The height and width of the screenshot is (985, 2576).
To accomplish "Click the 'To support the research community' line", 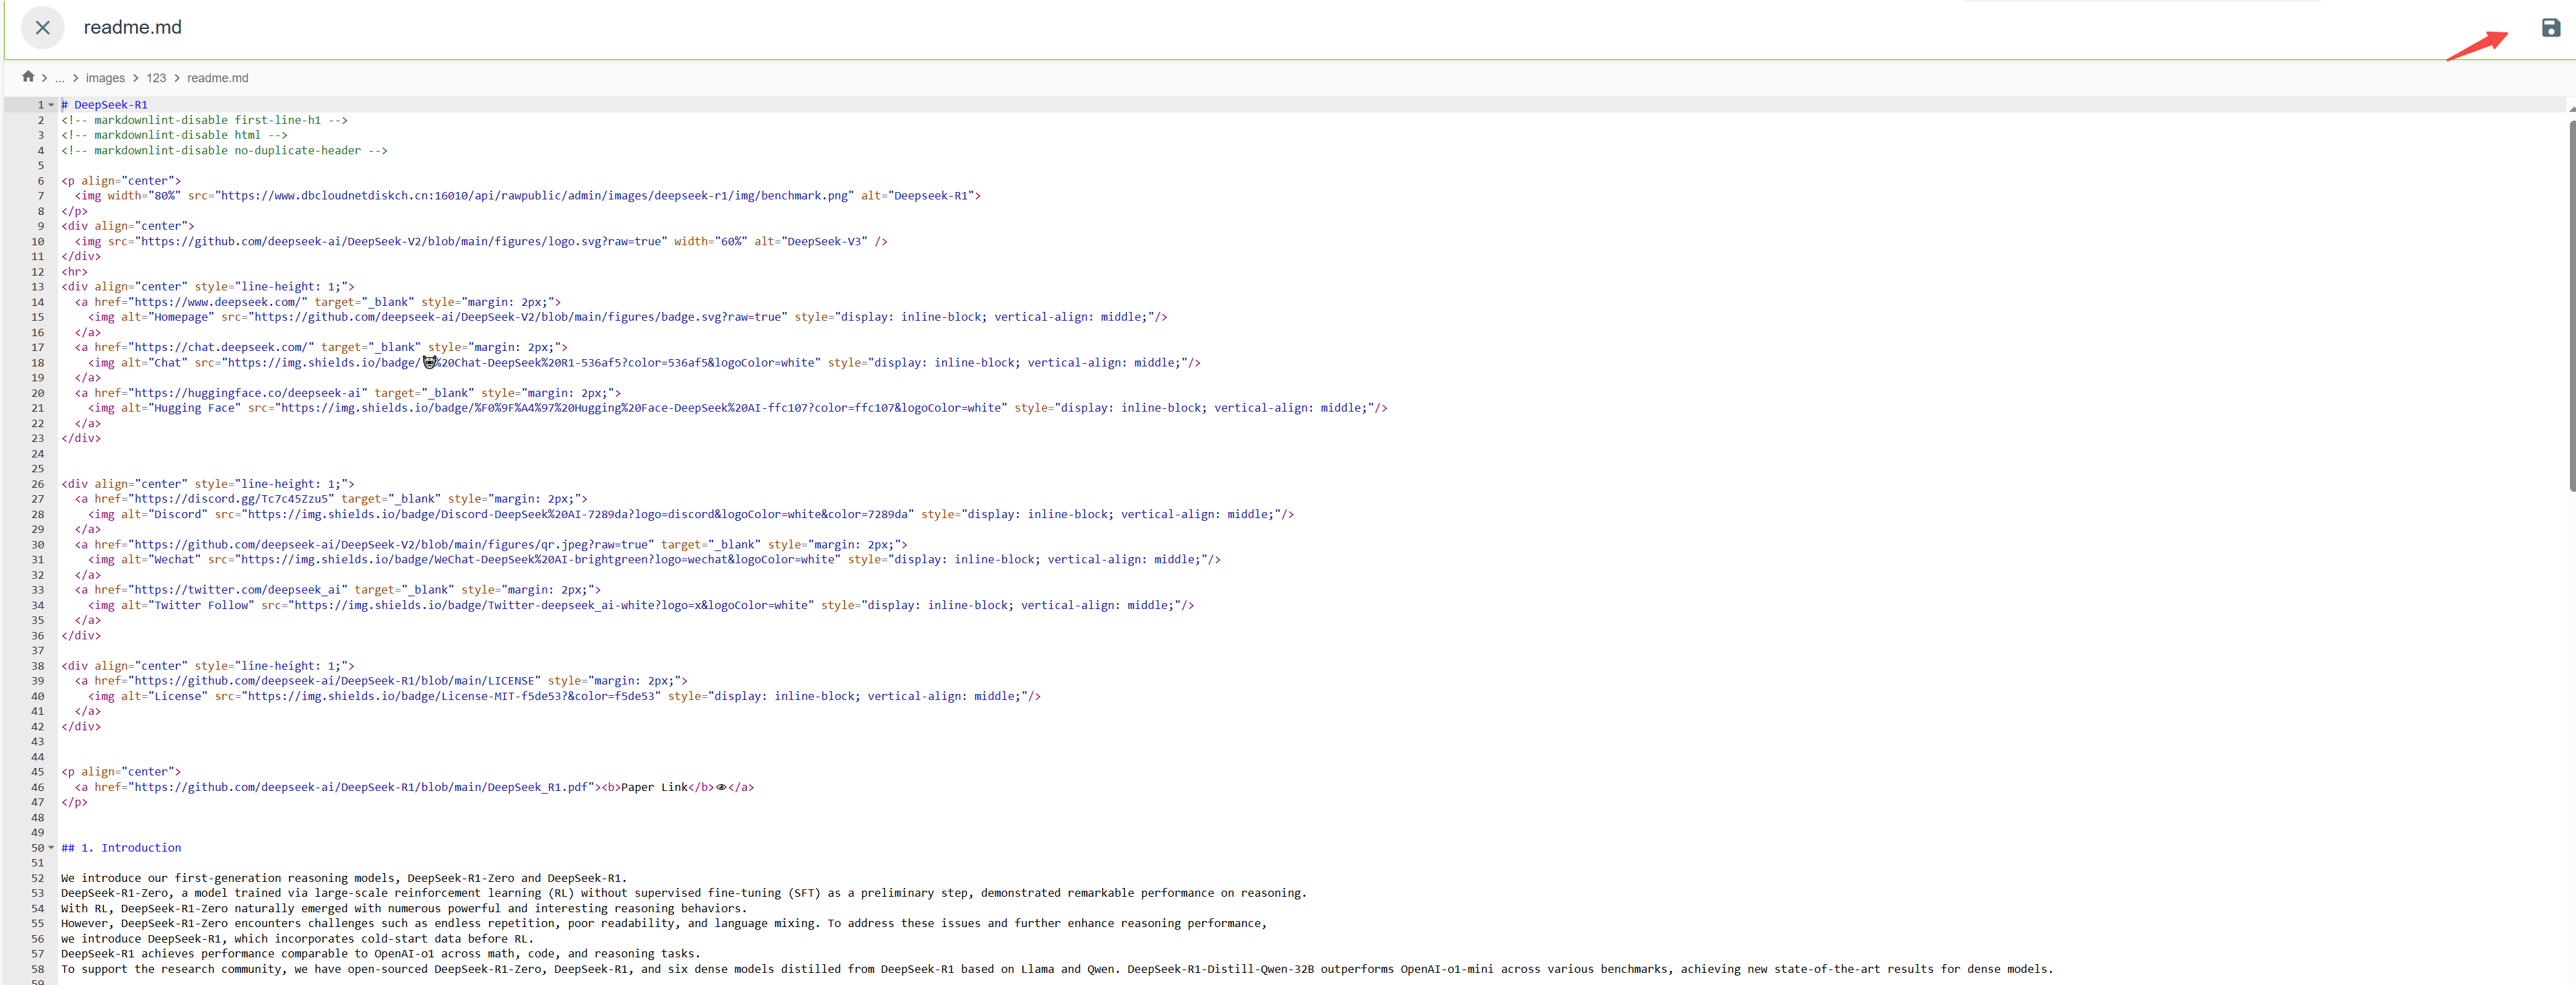I will click(x=1057, y=970).
